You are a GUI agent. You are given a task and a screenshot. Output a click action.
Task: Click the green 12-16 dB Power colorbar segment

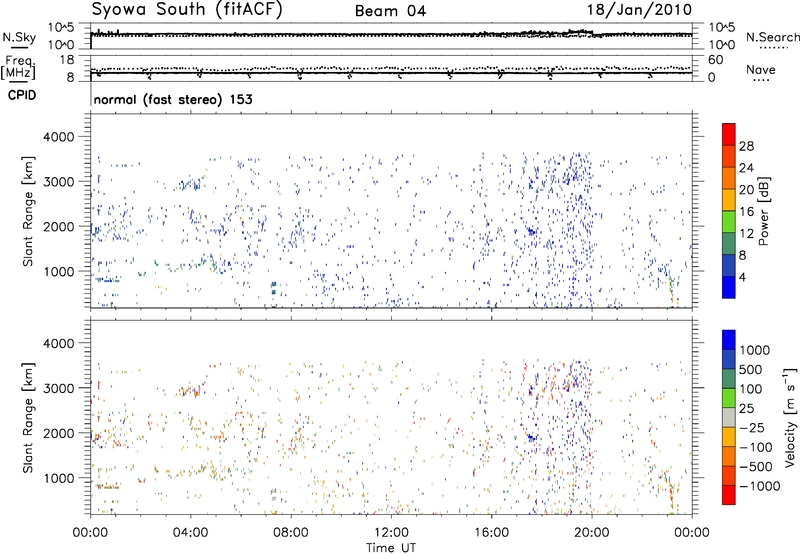pos(729,221)
